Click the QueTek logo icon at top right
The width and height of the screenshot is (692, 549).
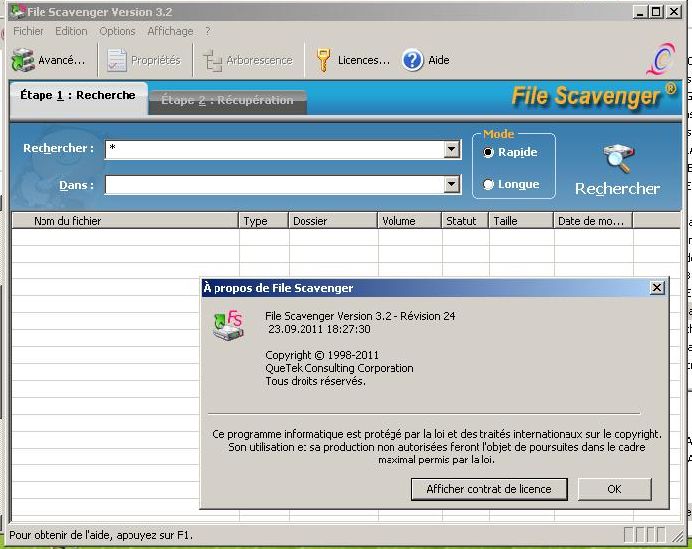pos(662,59)
